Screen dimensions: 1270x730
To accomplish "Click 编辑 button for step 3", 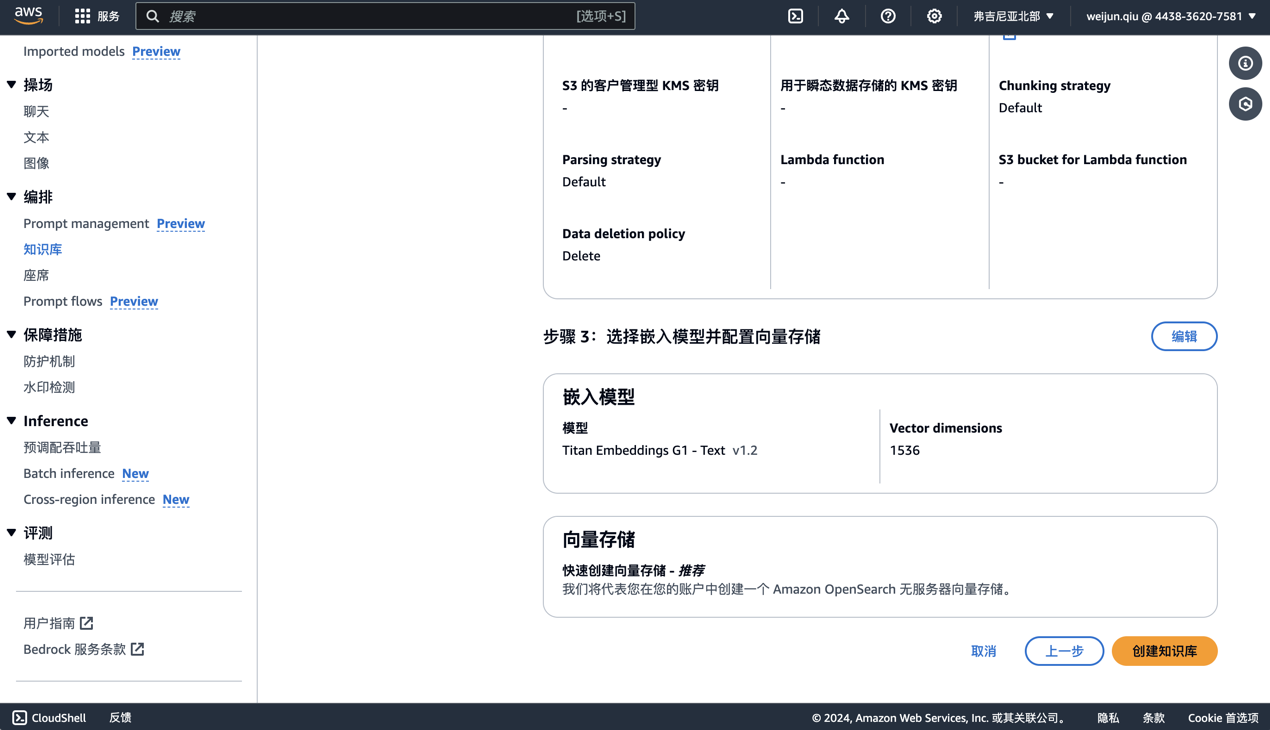I will tap(1184, 336).
